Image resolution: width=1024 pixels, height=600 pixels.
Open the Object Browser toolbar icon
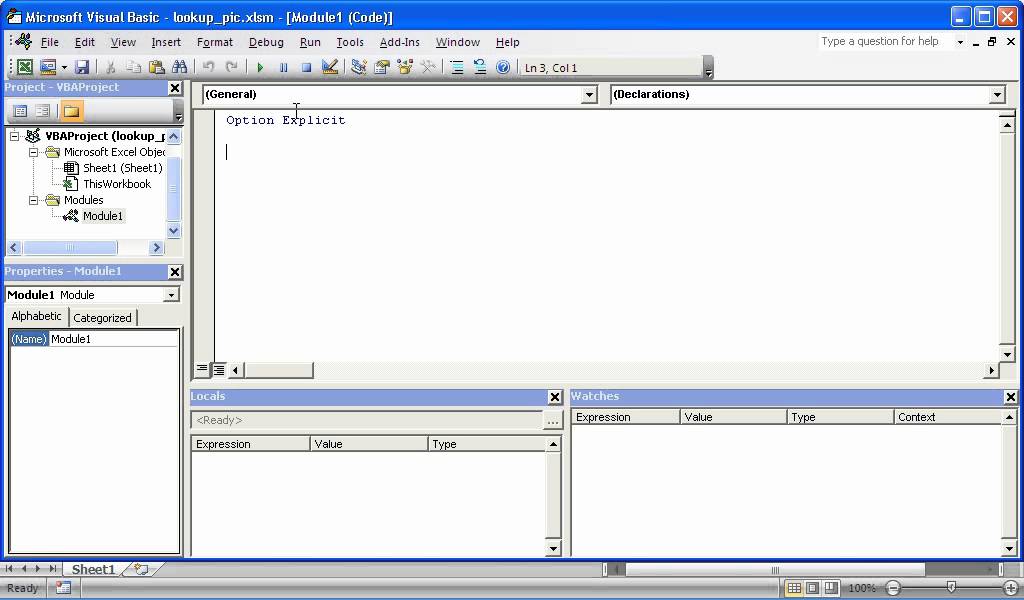click(405, 67)
